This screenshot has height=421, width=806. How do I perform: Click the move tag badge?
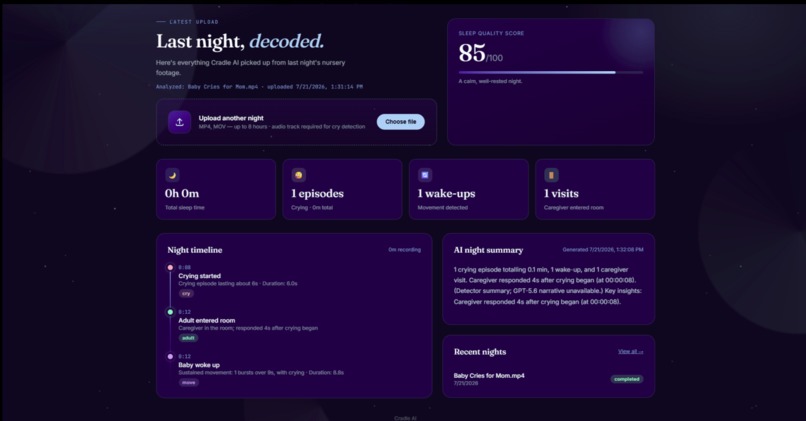(189, 382)
